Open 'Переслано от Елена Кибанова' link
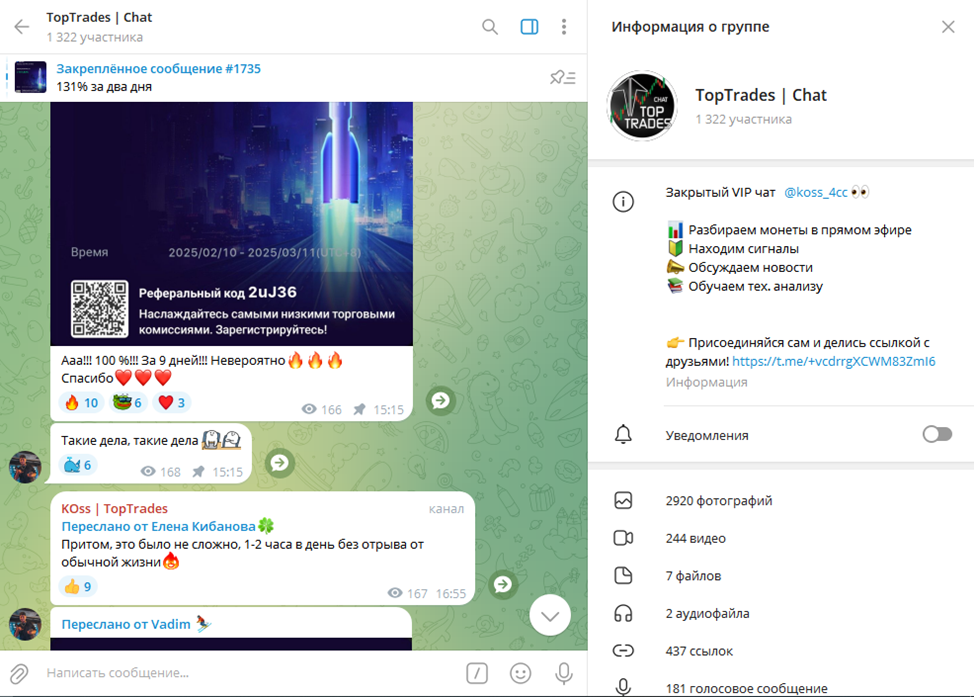Screen dimensions: 974x697 (x=167, y=526)
